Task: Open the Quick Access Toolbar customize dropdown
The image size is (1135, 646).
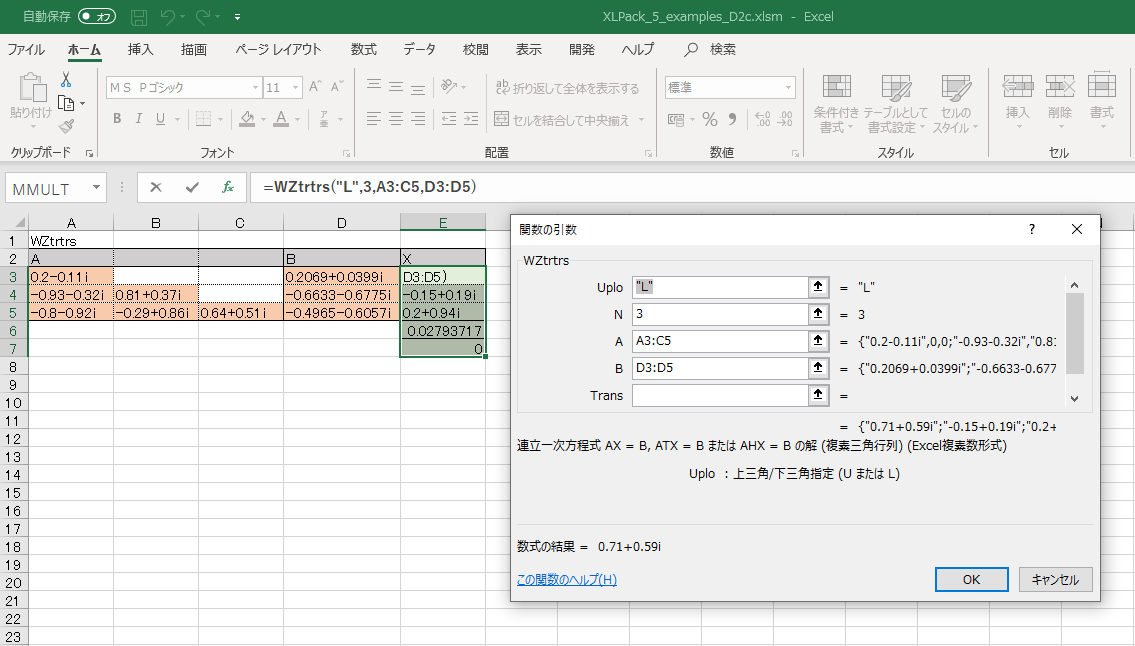Action: 237,17
